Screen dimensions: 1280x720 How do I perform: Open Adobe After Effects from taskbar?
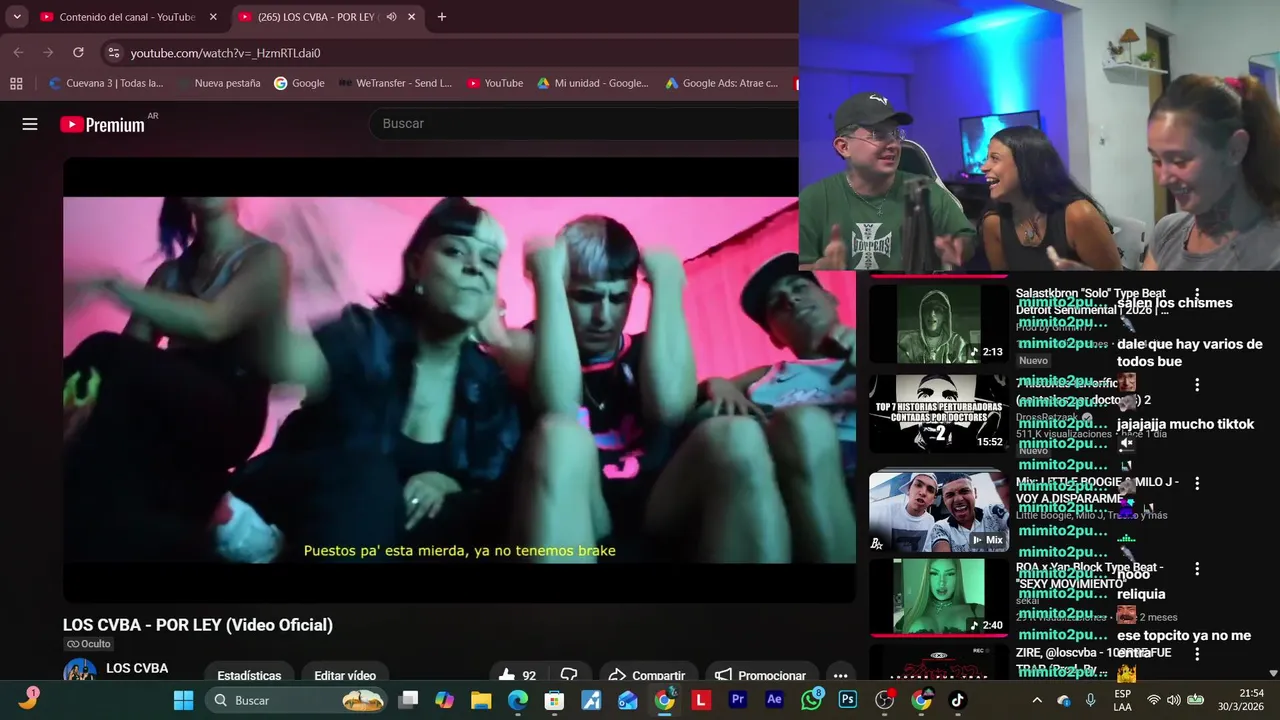tap(774, 700)
